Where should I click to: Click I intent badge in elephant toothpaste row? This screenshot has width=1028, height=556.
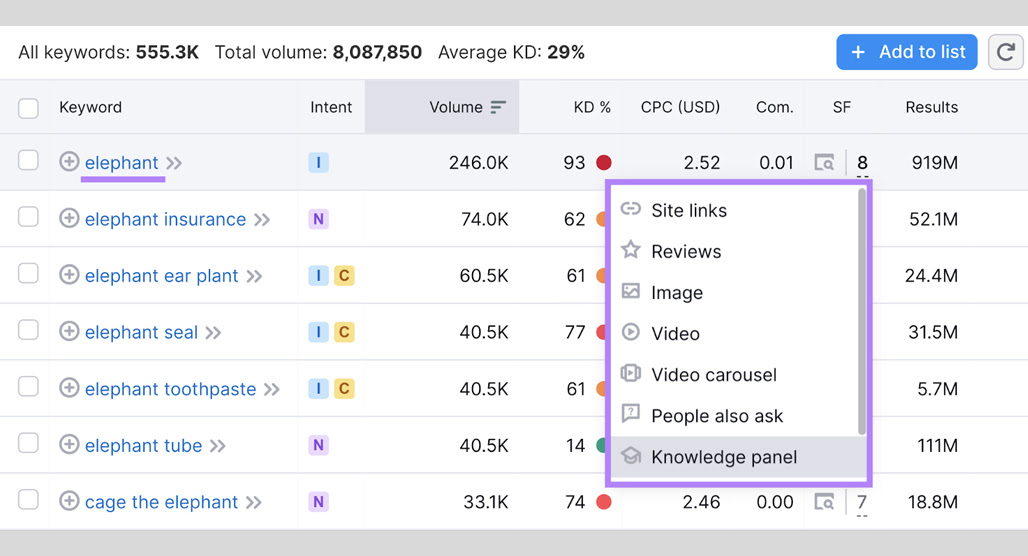(x=319, y=389)
